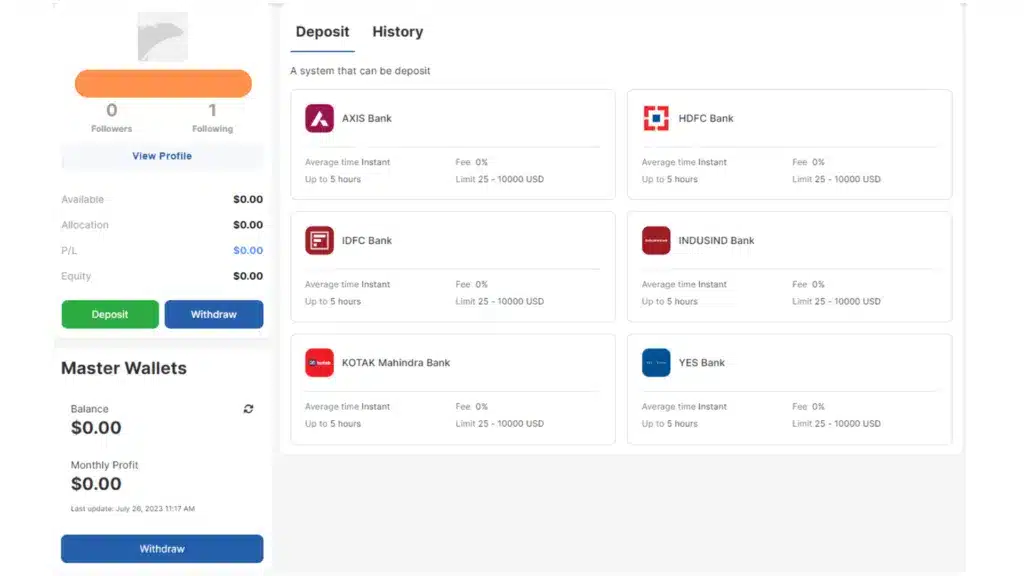
Task: Click the HDFC Bank logo icon
Action: coord(656,118)
